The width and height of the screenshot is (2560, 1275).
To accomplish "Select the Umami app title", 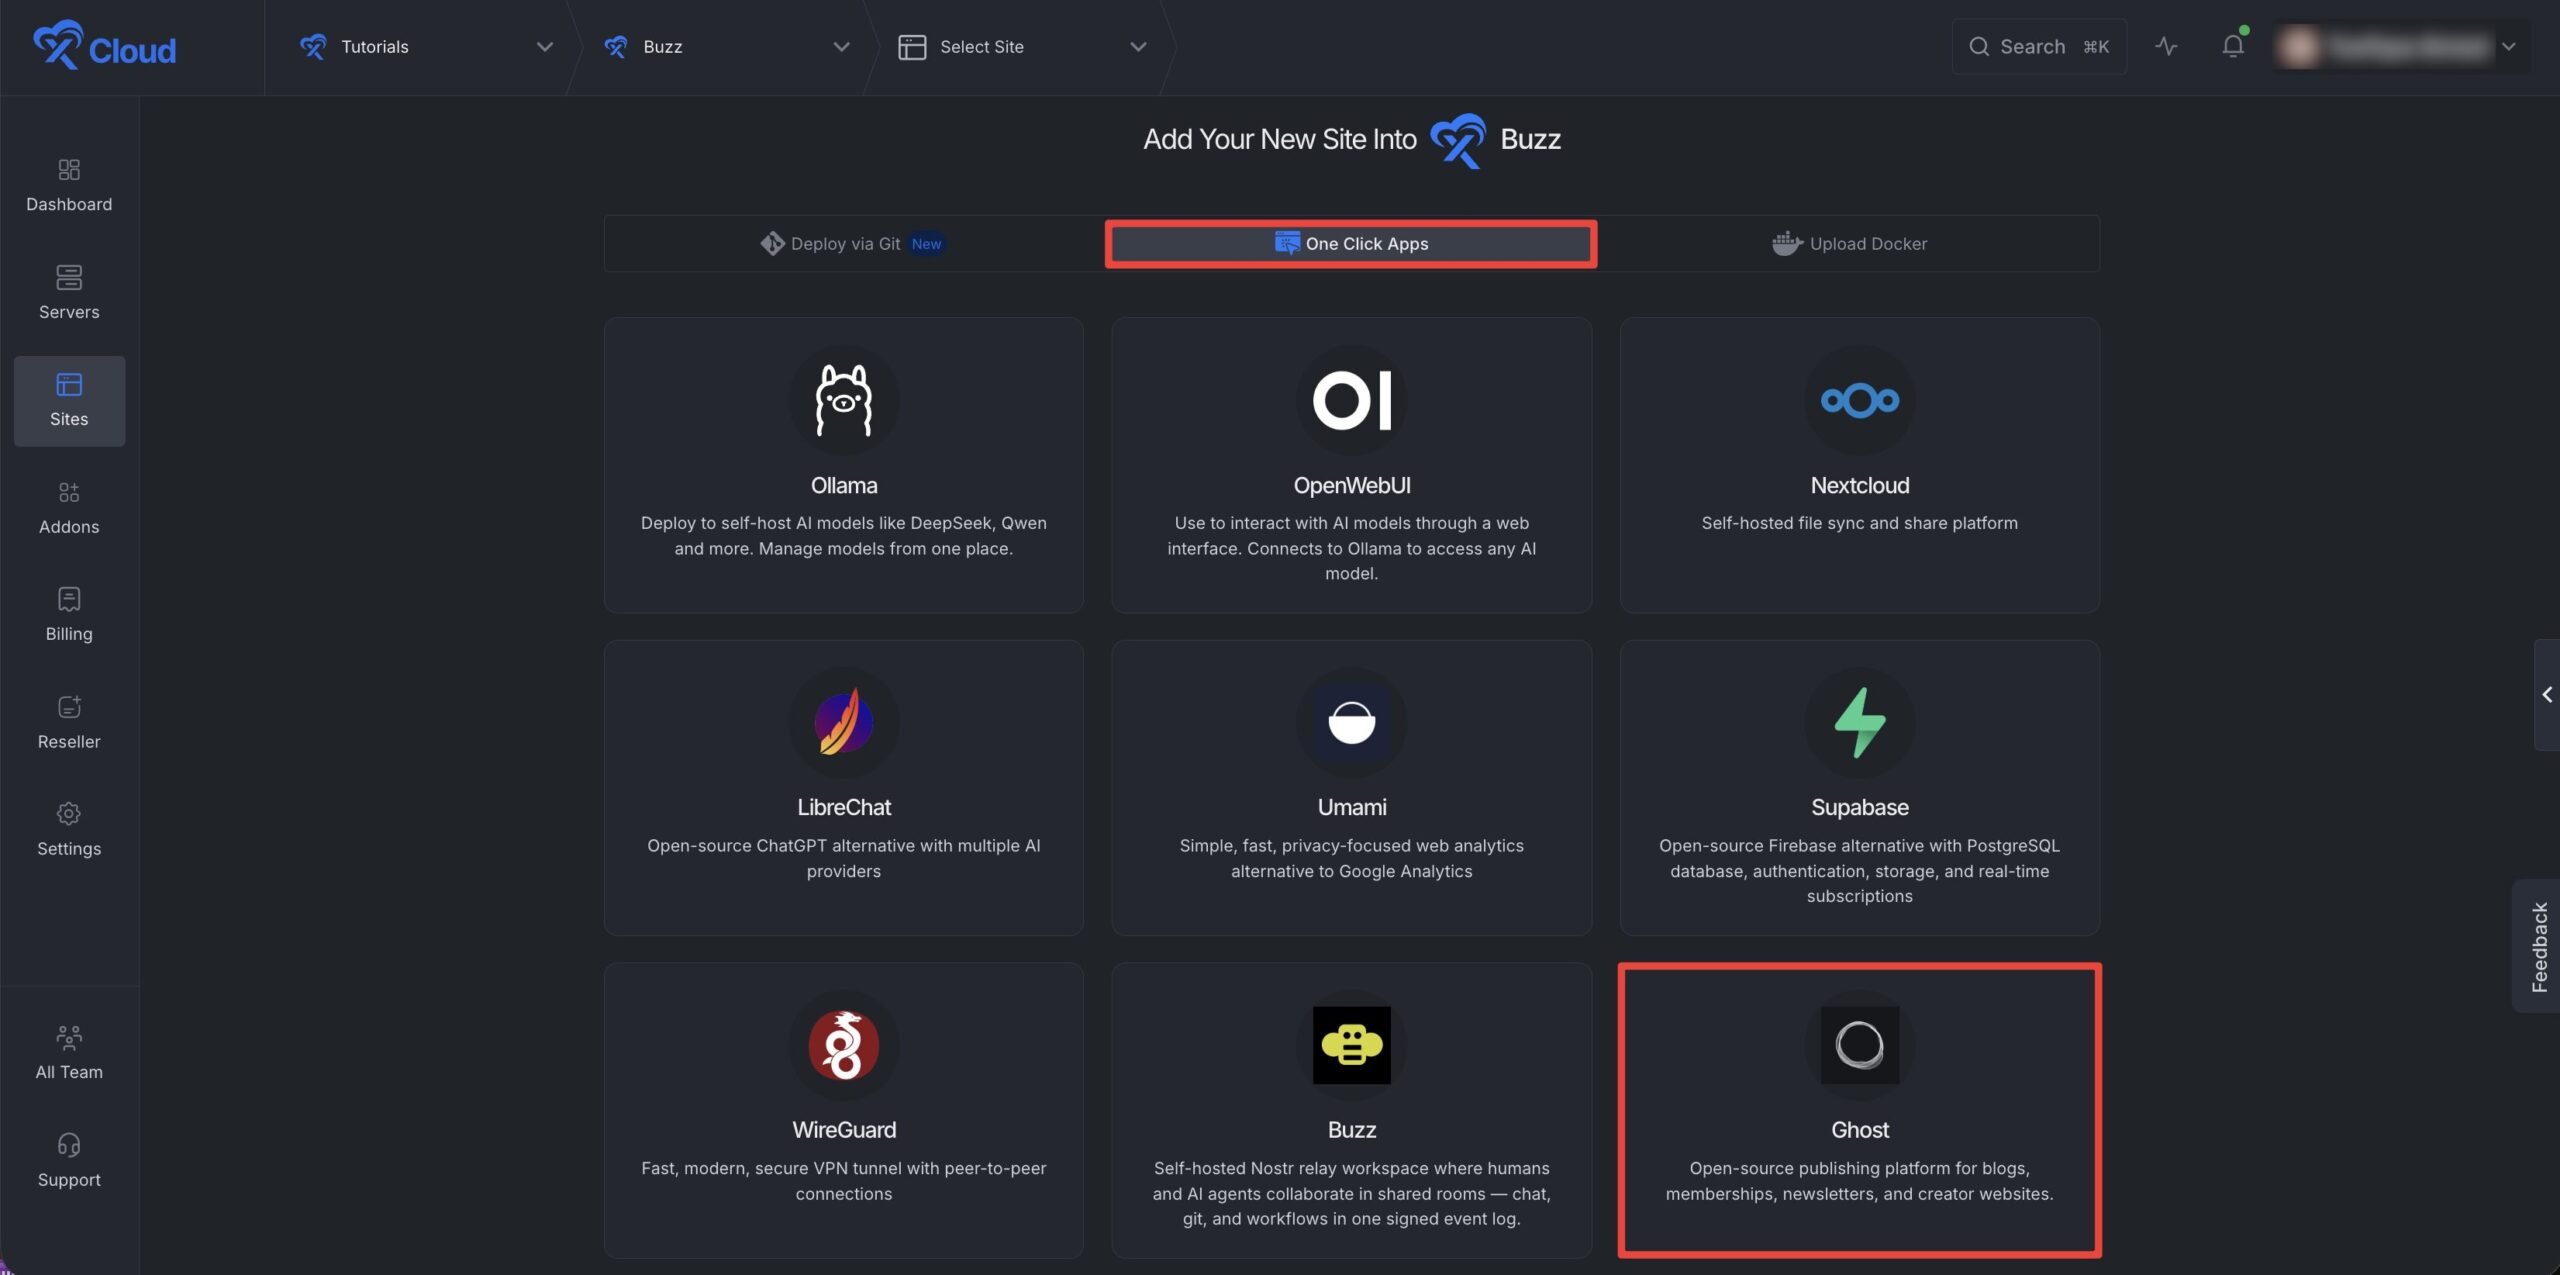I will coord(1352,808).
